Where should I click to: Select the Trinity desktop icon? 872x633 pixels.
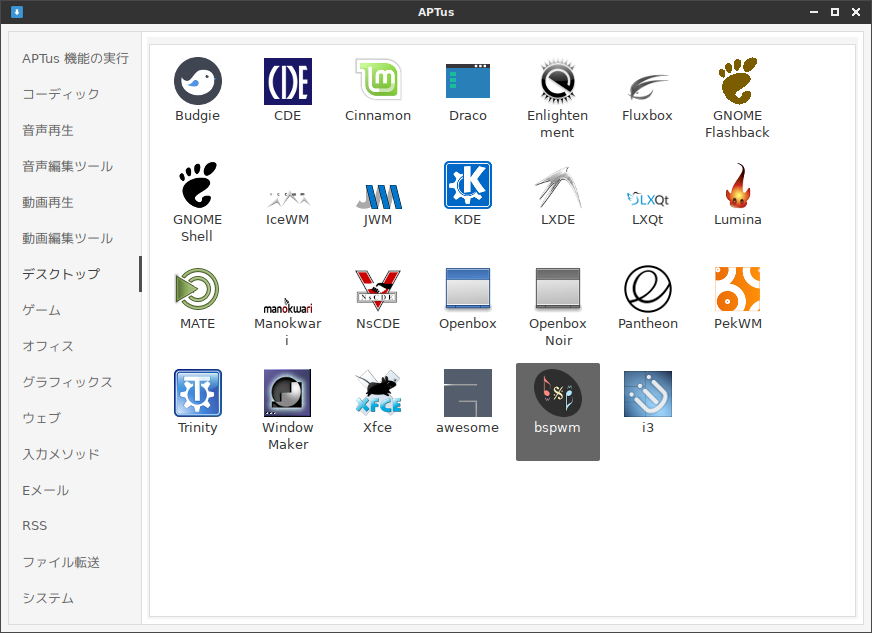[x=197, y=393]
